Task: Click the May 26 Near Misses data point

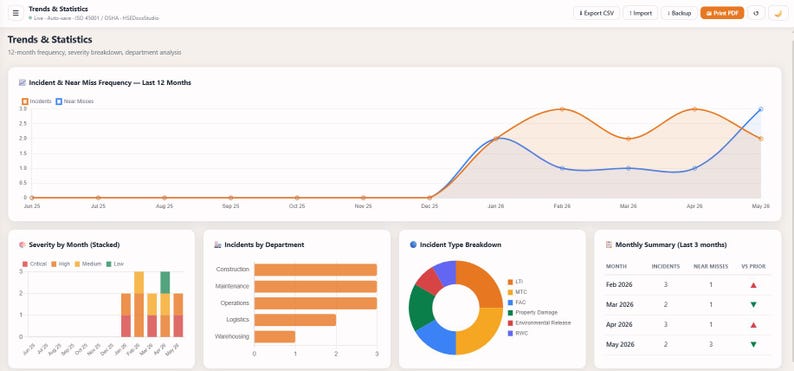Action: click(x=761, y=109)
